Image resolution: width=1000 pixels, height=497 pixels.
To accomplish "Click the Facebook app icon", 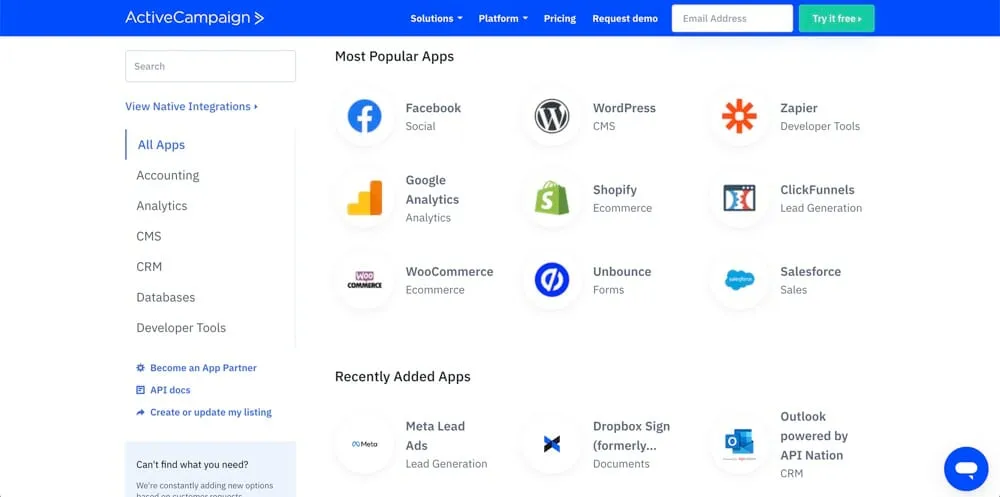I will point(364,117).
